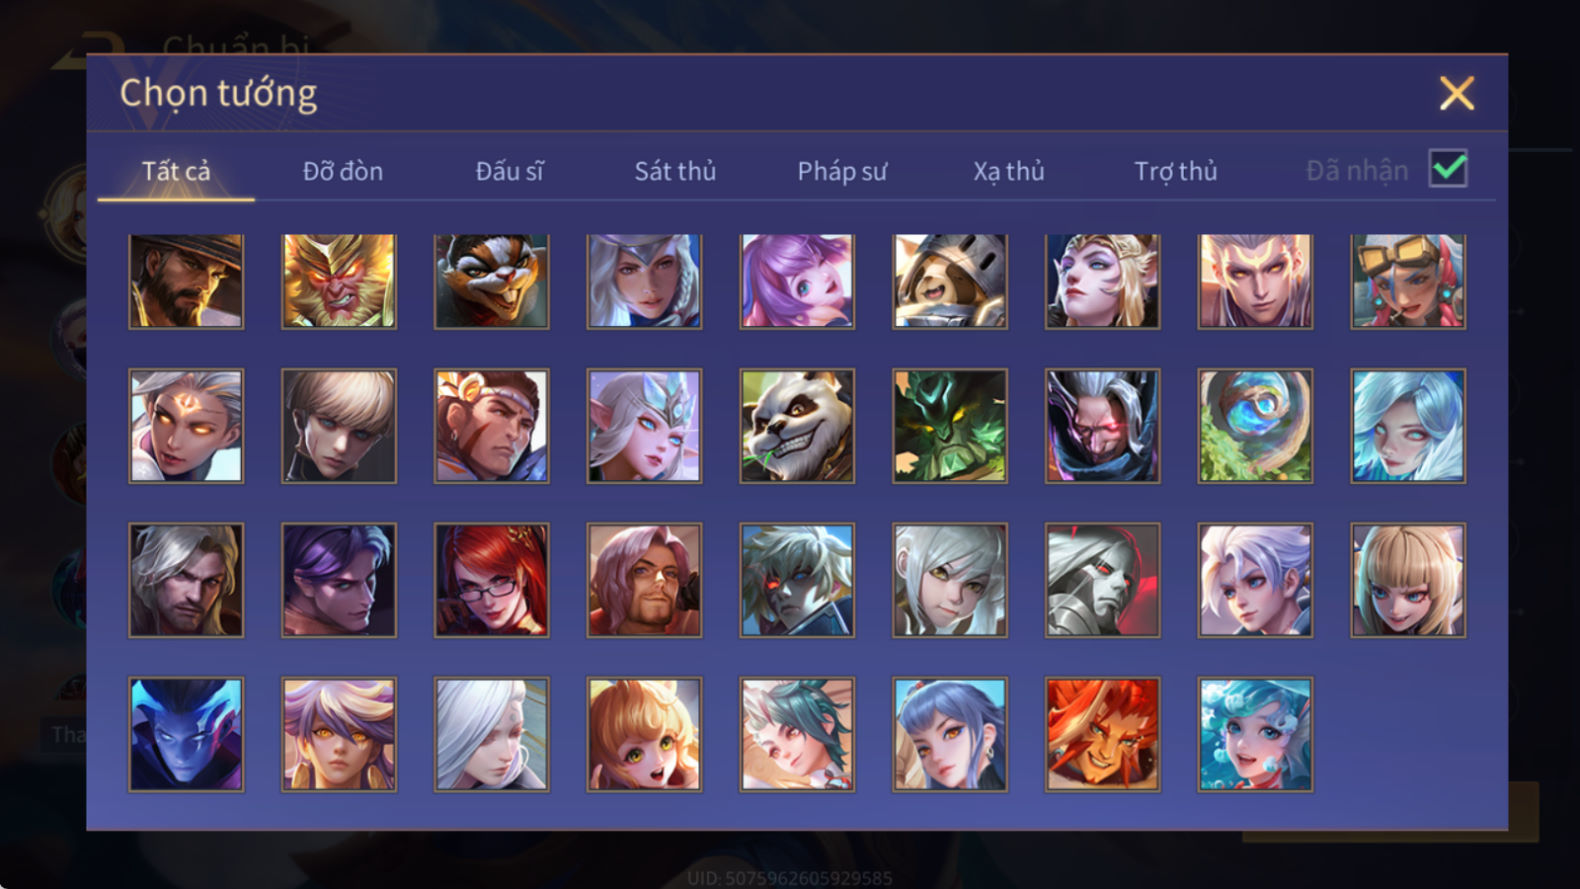The width and height of the screenshot is (1580, 889).
Task: Open the Sát thủ tab
Action: [675, 171]
